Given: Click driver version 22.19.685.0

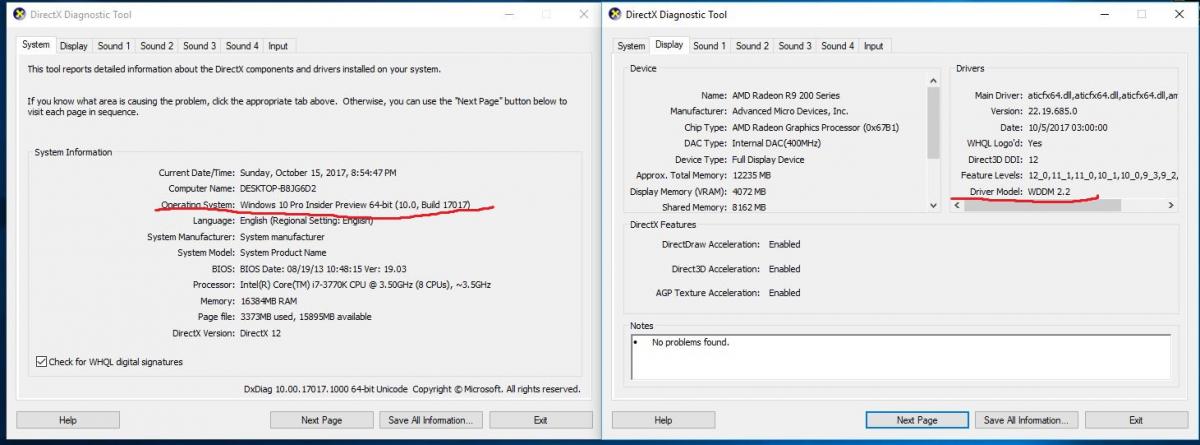Looking at the screenshot, I should click(x=1055, y=111).
